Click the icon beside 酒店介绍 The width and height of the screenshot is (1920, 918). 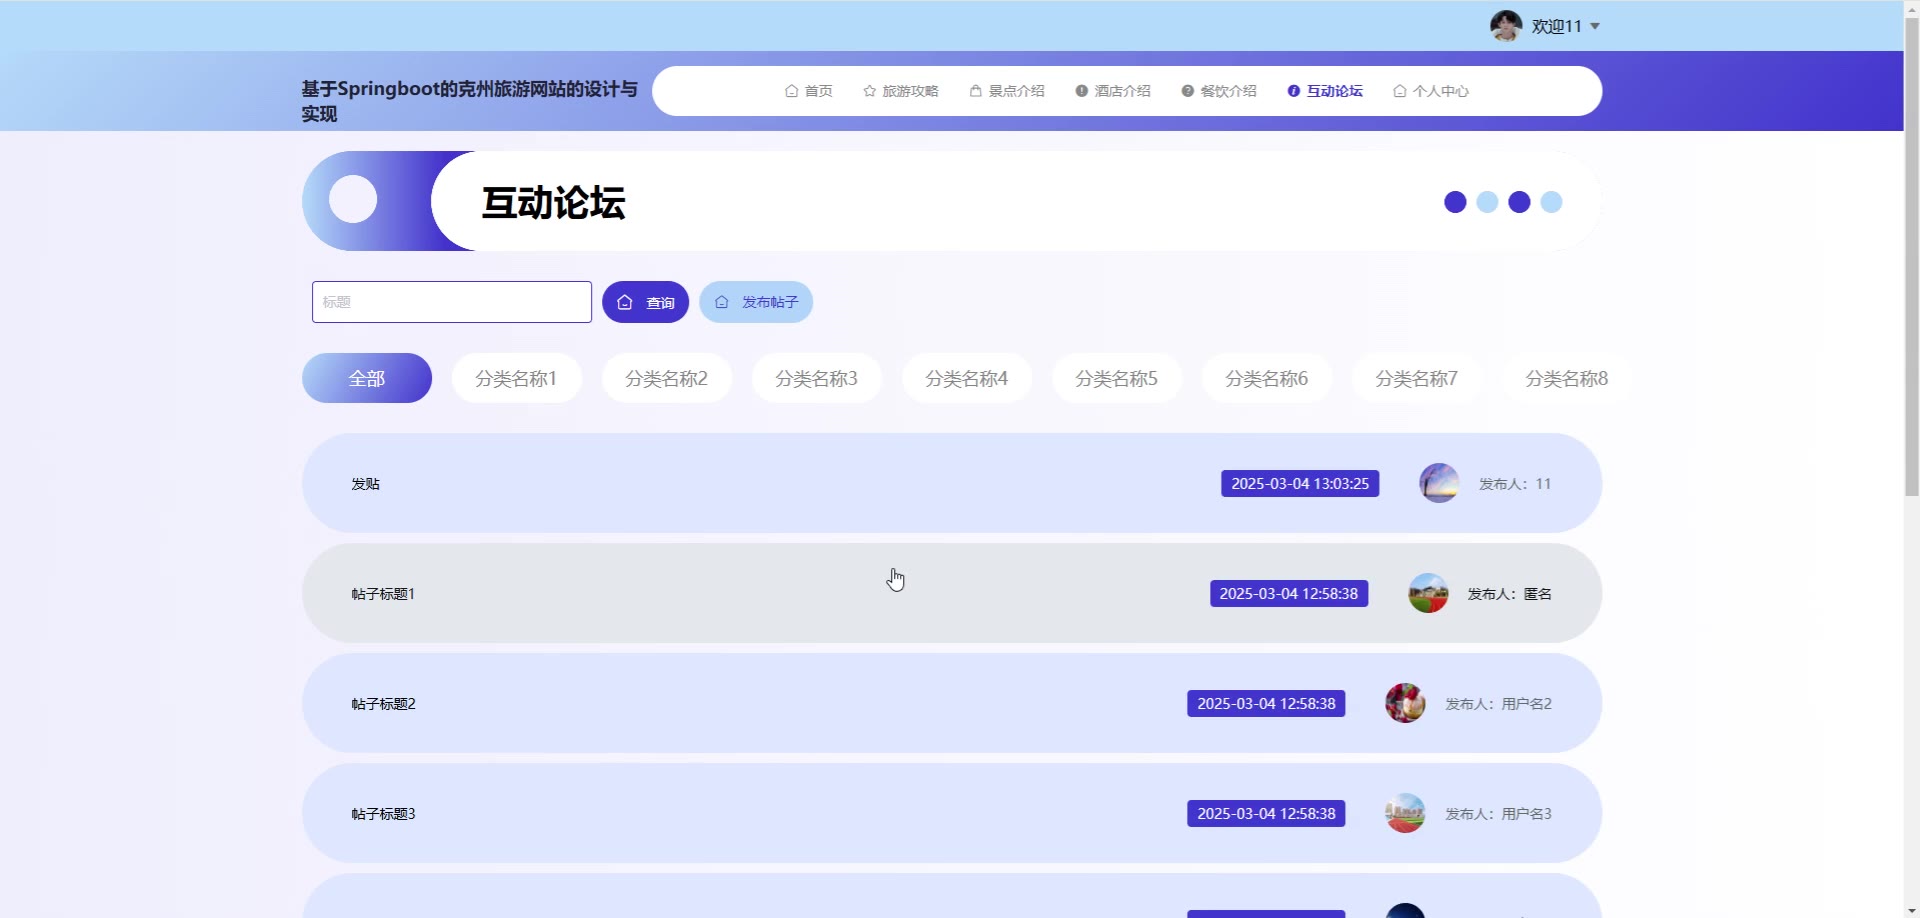tap(1081, 91)
